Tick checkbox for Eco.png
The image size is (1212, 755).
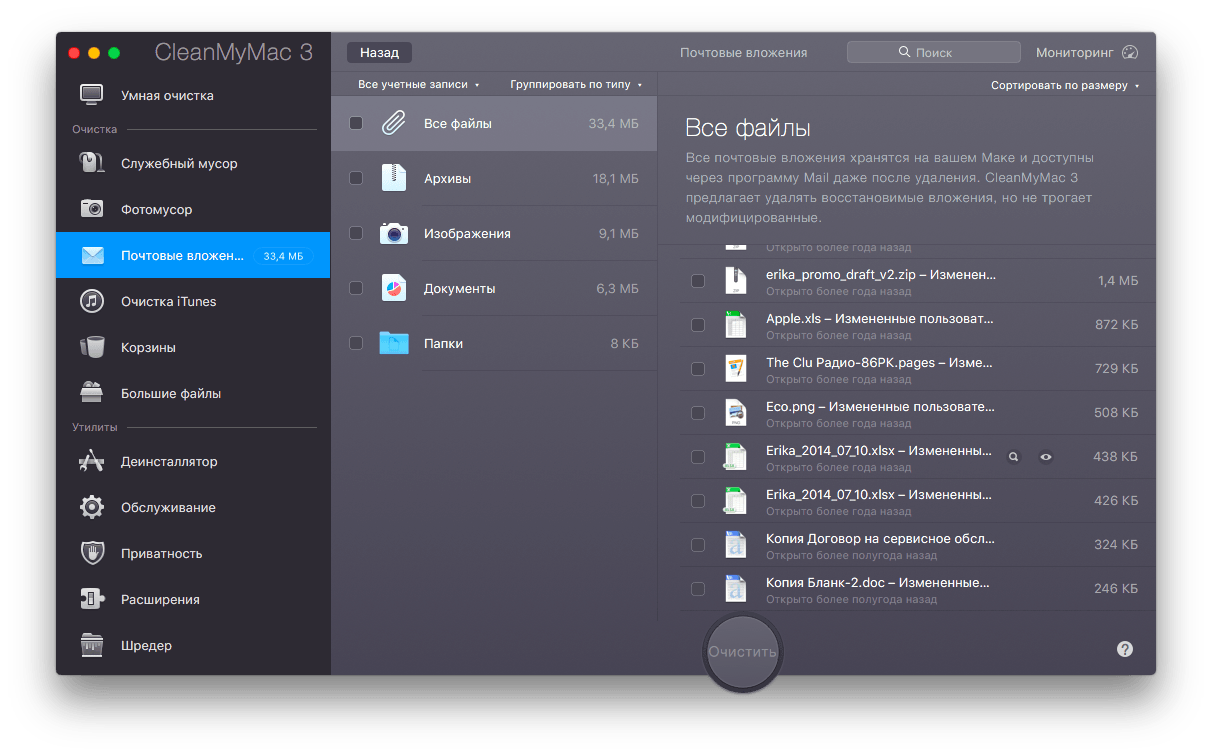(698, 413)
